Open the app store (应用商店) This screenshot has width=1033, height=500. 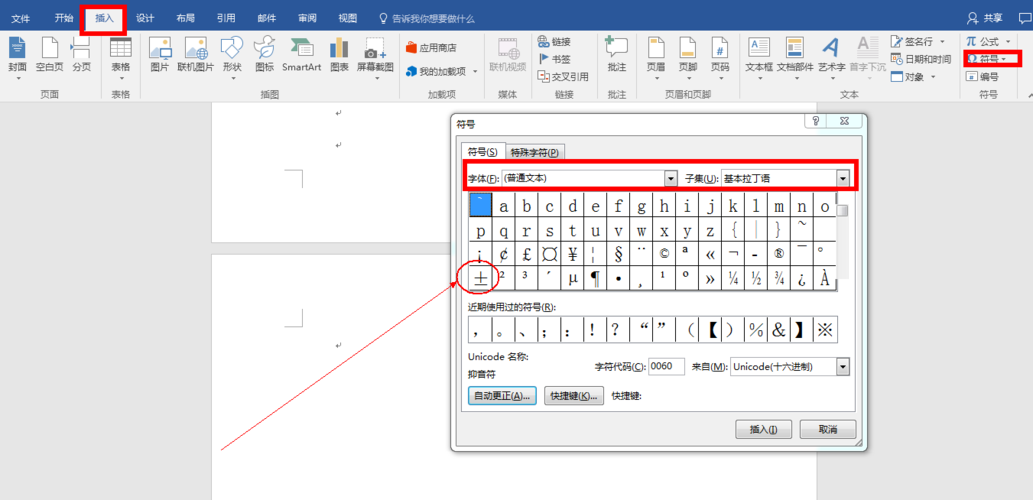[431, 47]
